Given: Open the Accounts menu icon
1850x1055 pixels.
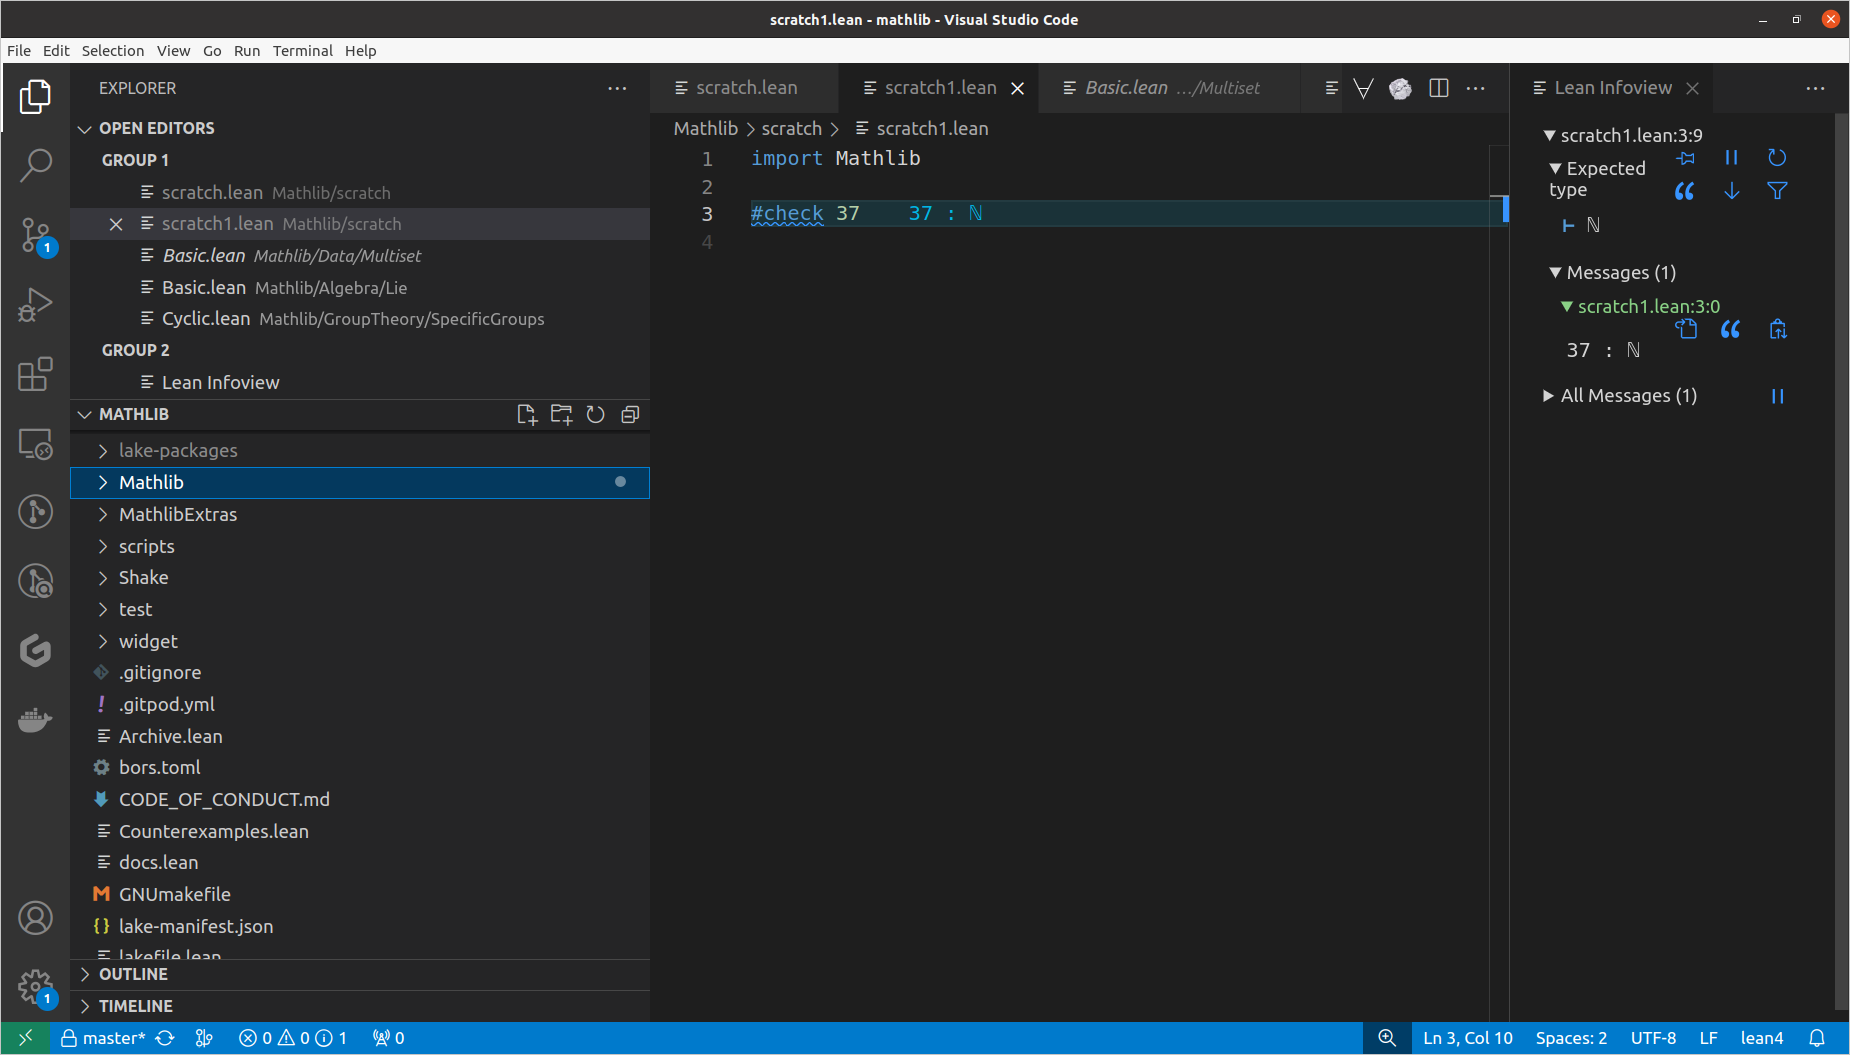Looking at the screenshot, I should (x=35, y=918).
